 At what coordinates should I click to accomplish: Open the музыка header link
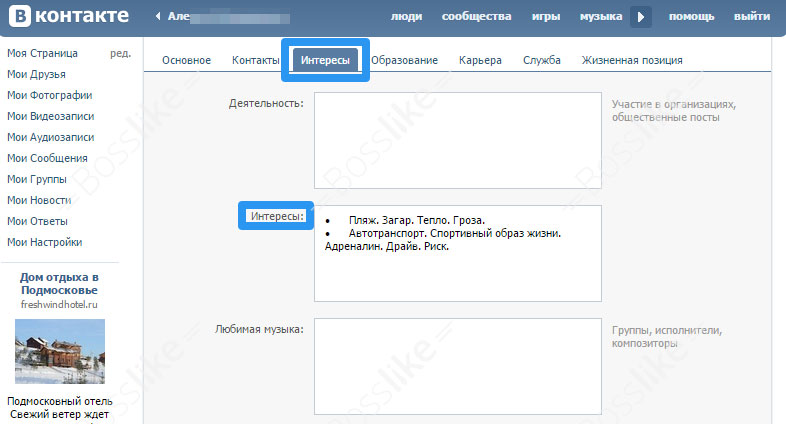click(601, 17)
